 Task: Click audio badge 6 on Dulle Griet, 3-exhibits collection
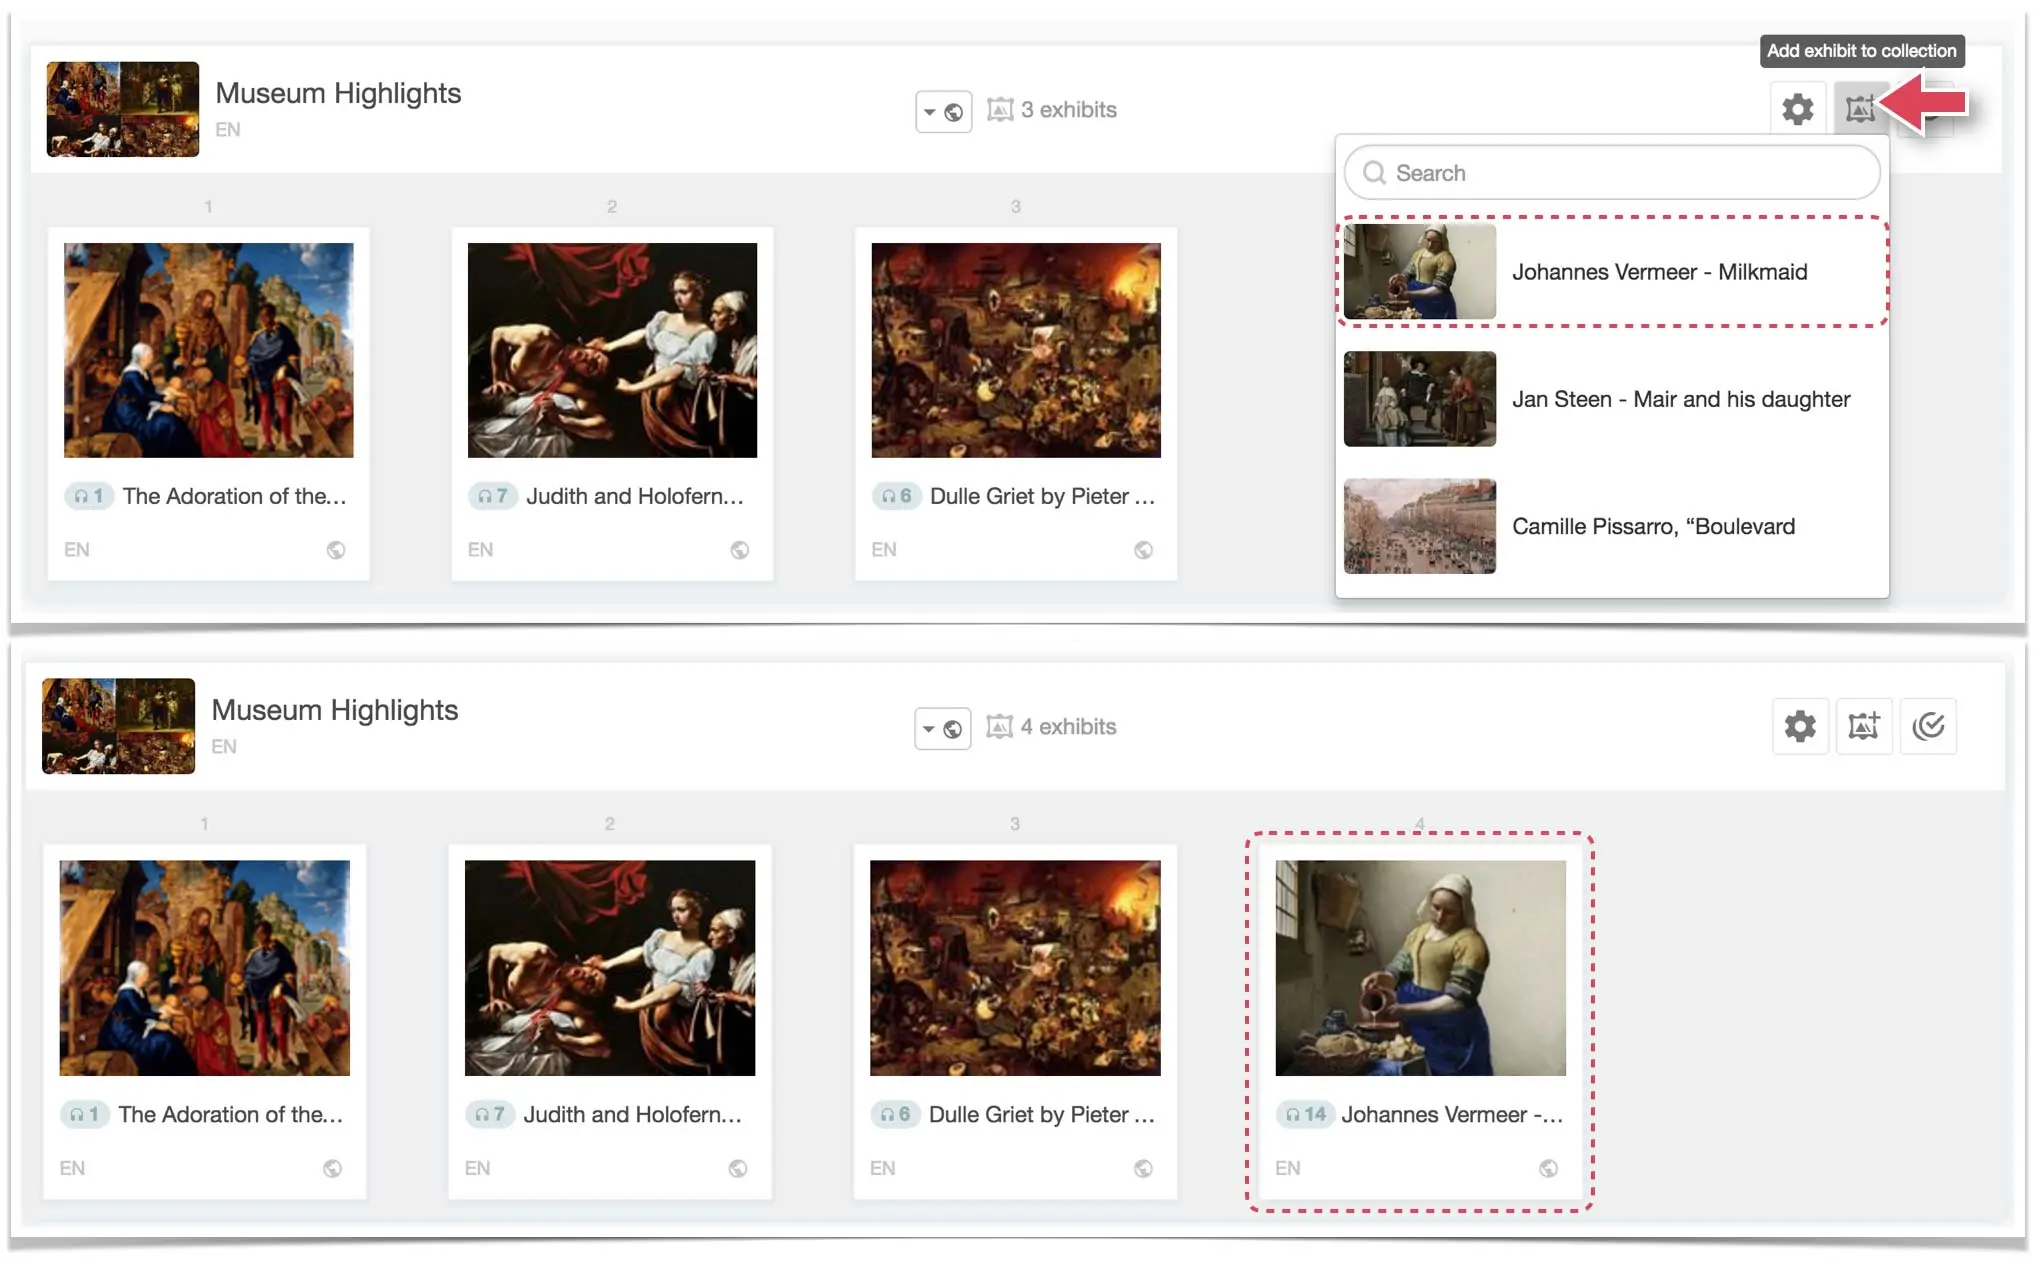897,496
